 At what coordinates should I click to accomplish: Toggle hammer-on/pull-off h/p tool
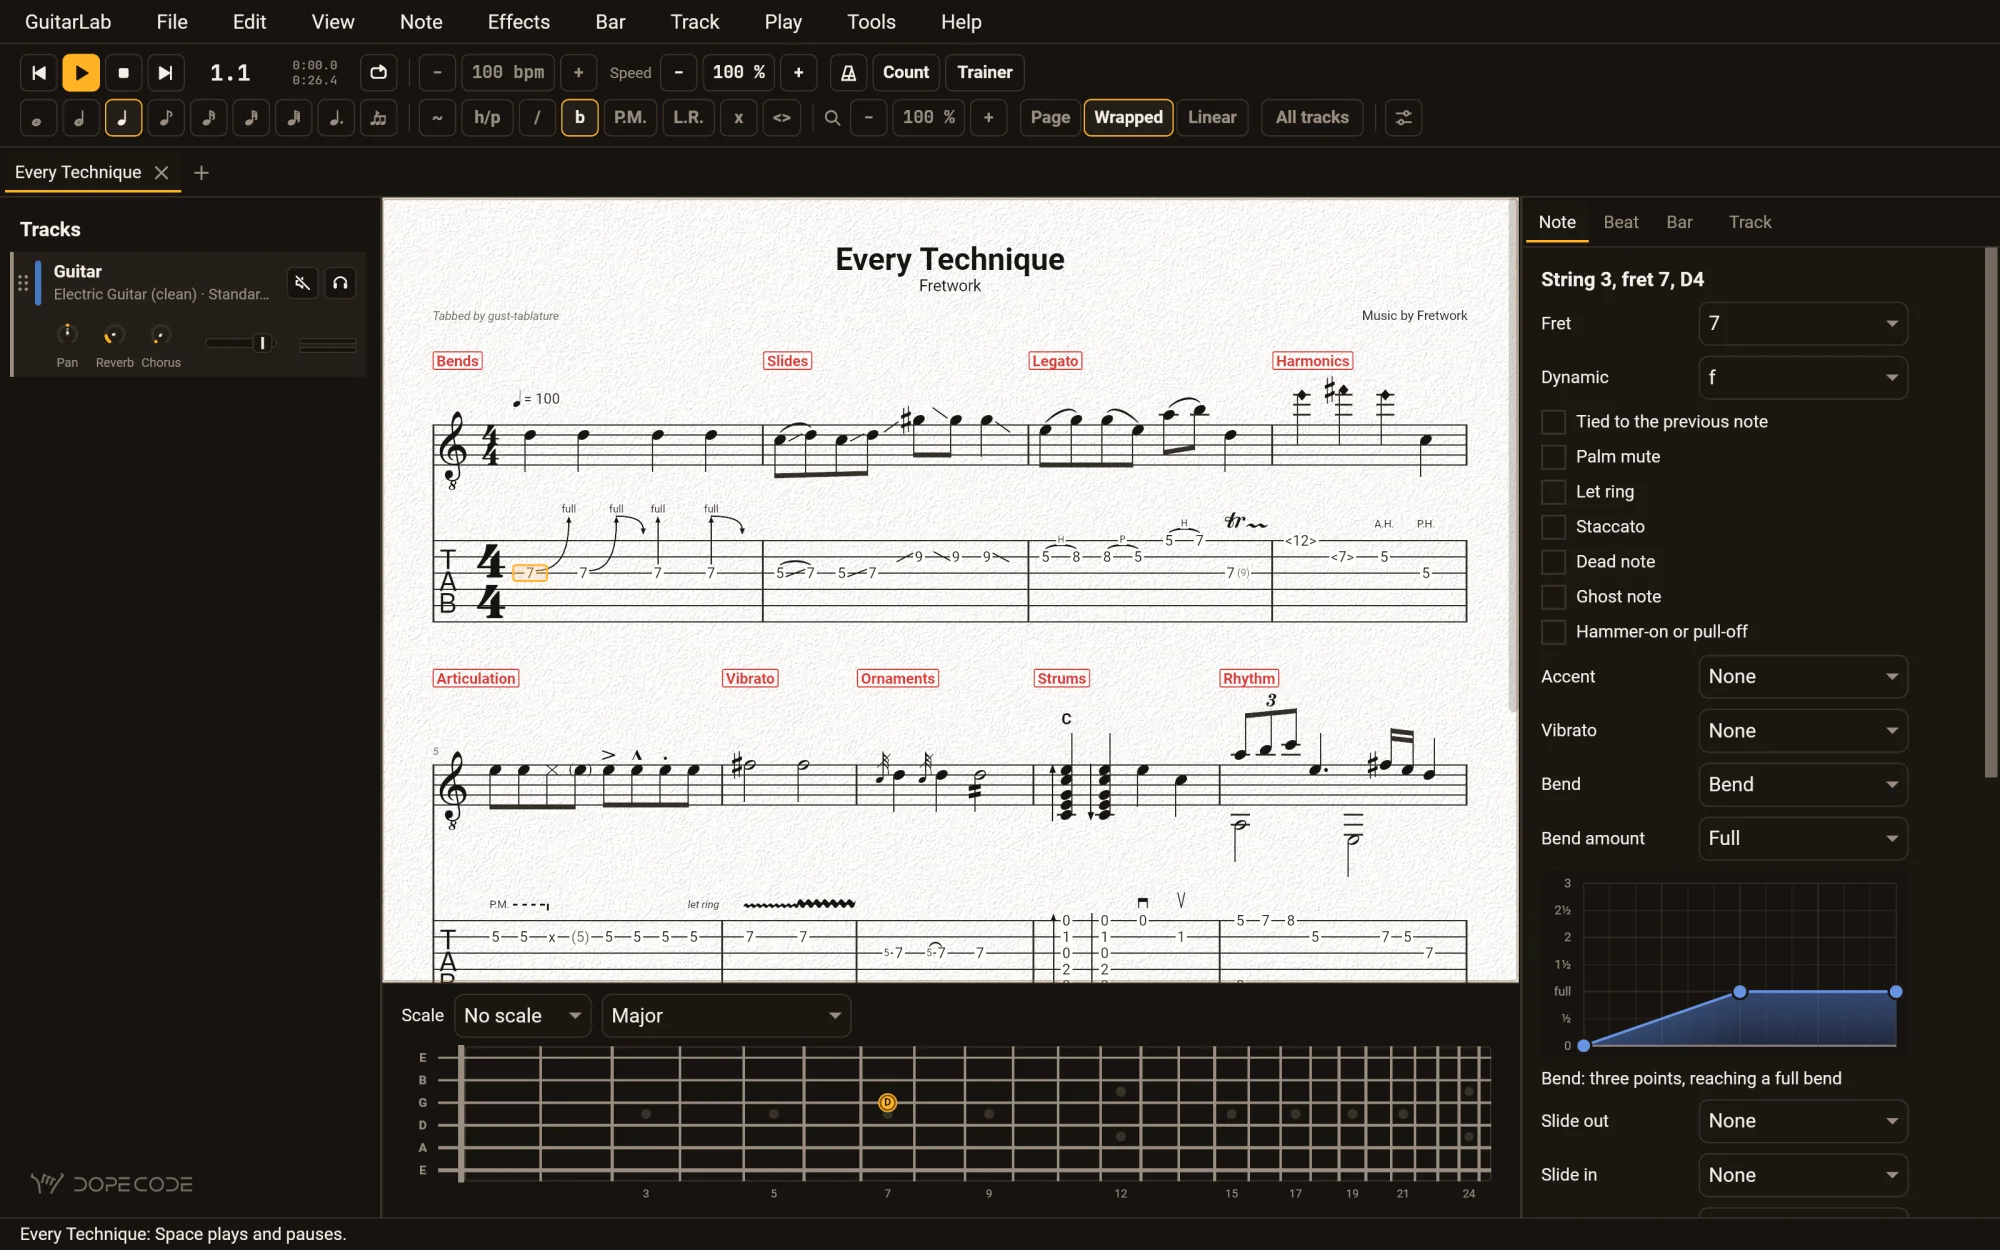click(x=487, y=118)
